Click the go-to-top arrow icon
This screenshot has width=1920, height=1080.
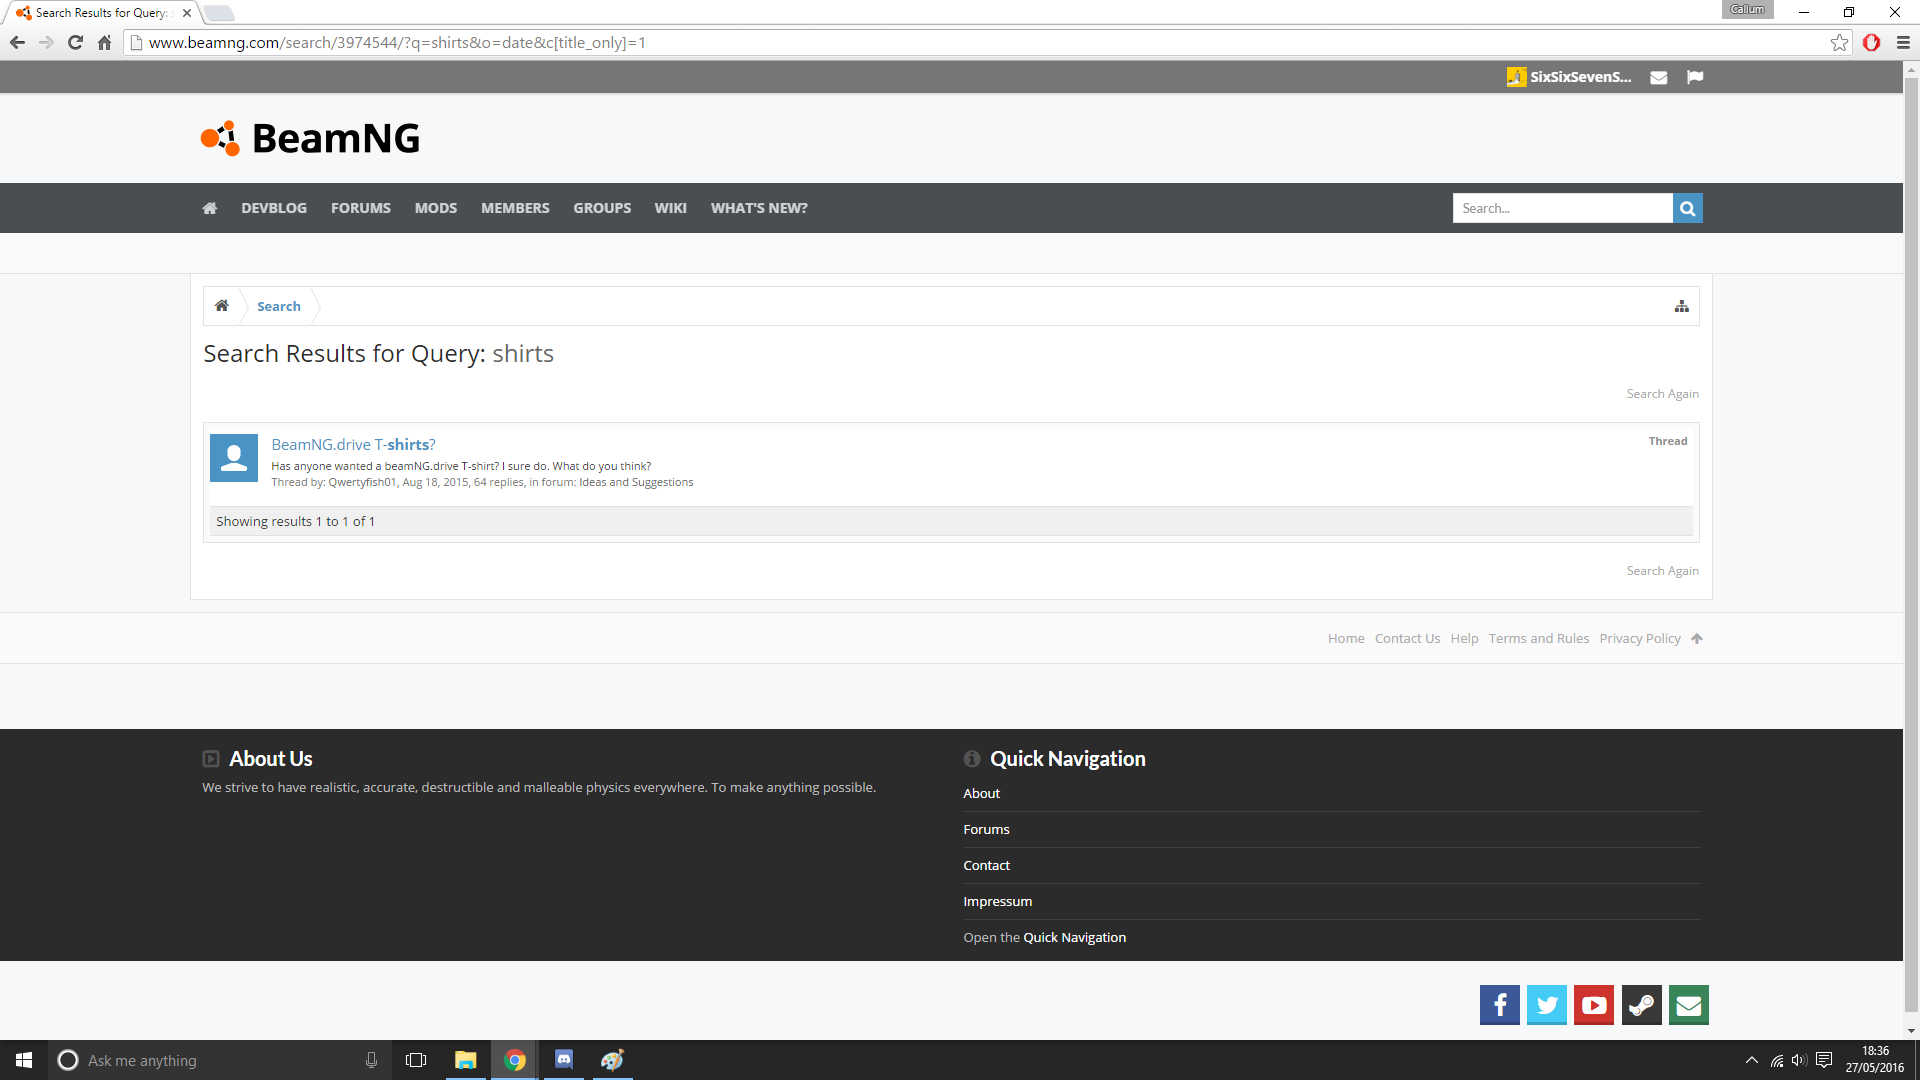pyautogui.click(x=1697, y=639)
